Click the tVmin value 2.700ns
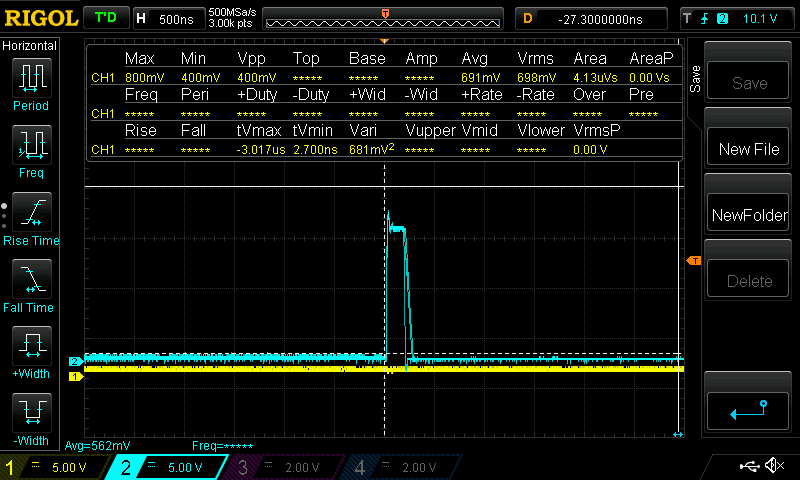The height and width of the screenshot is (480, 800). coord(315,149)
